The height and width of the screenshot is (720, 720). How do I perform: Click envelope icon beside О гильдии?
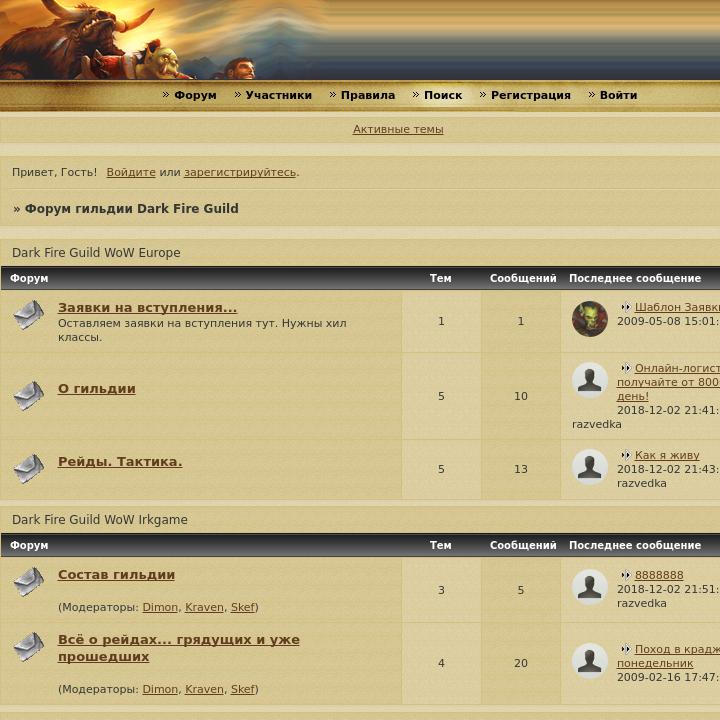28,395
